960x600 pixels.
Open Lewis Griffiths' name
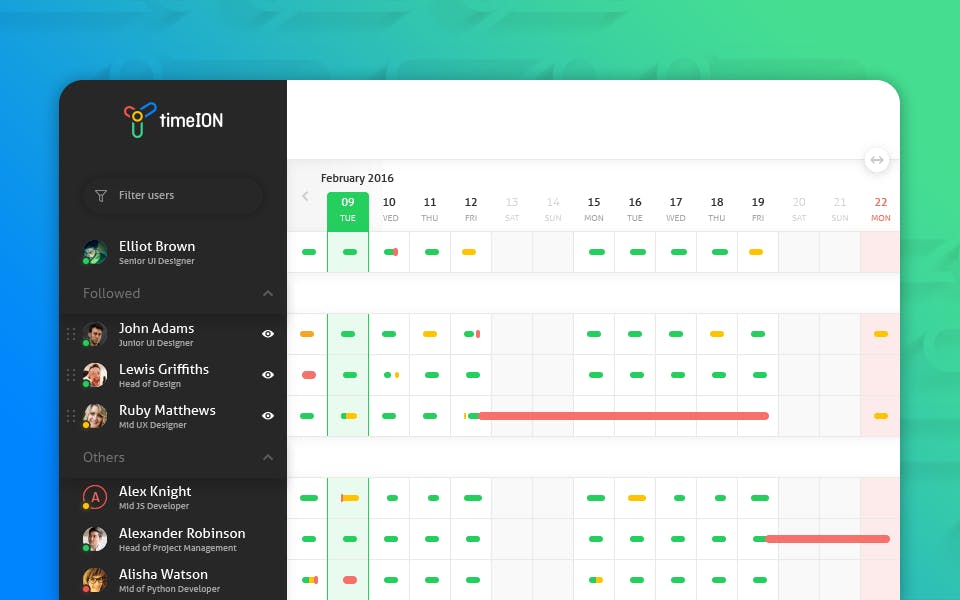coord(163,369)
